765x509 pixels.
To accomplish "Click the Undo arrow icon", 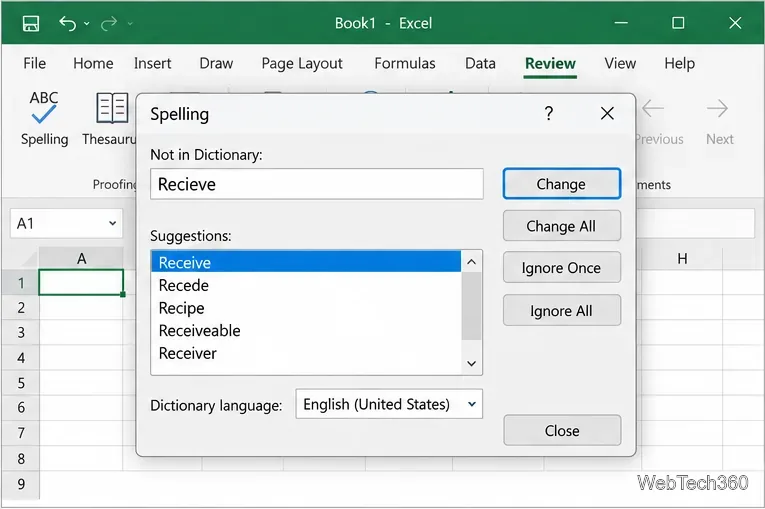I will 67,23.
